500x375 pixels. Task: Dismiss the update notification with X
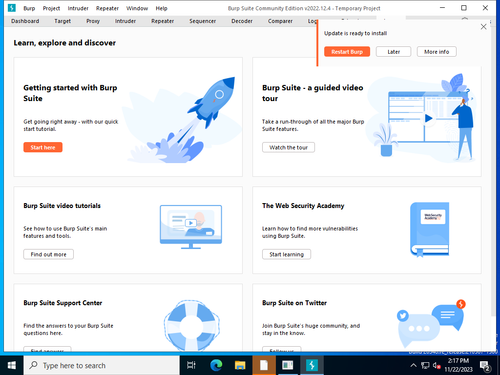point(483,27)
